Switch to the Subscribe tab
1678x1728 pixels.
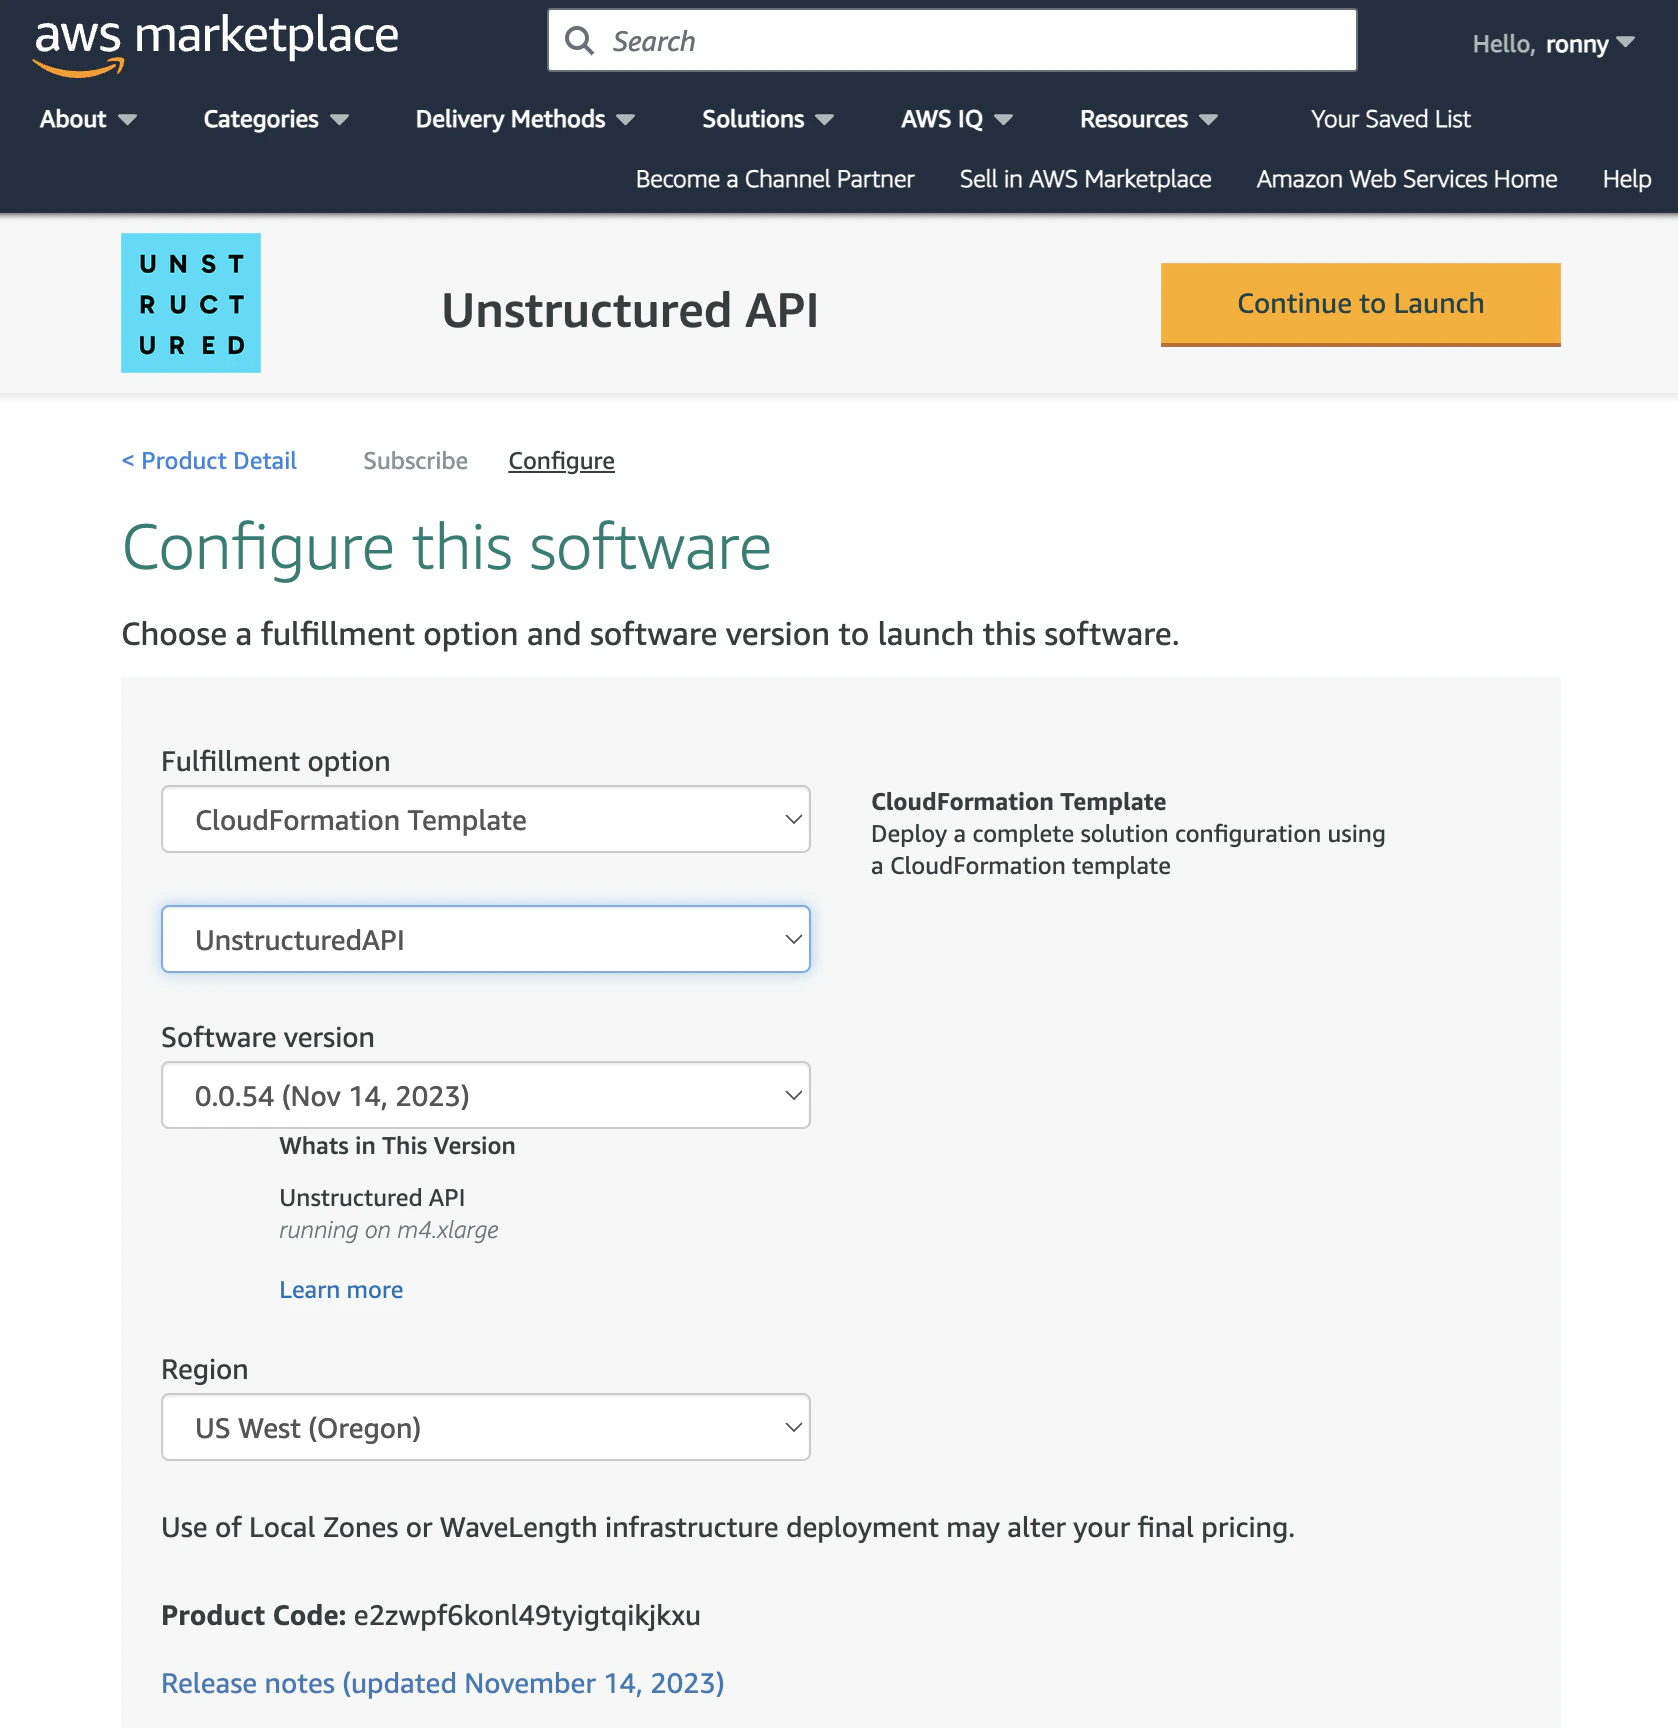coord(415,461)
